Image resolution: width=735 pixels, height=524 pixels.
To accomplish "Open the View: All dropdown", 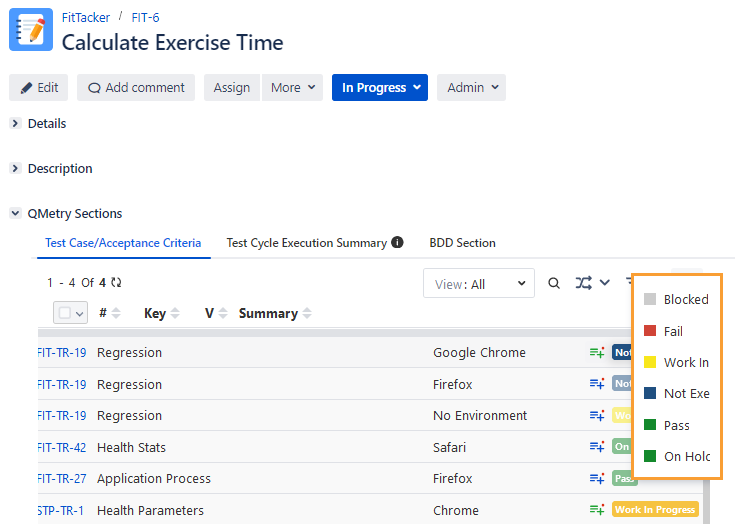I will click(479, 283).
